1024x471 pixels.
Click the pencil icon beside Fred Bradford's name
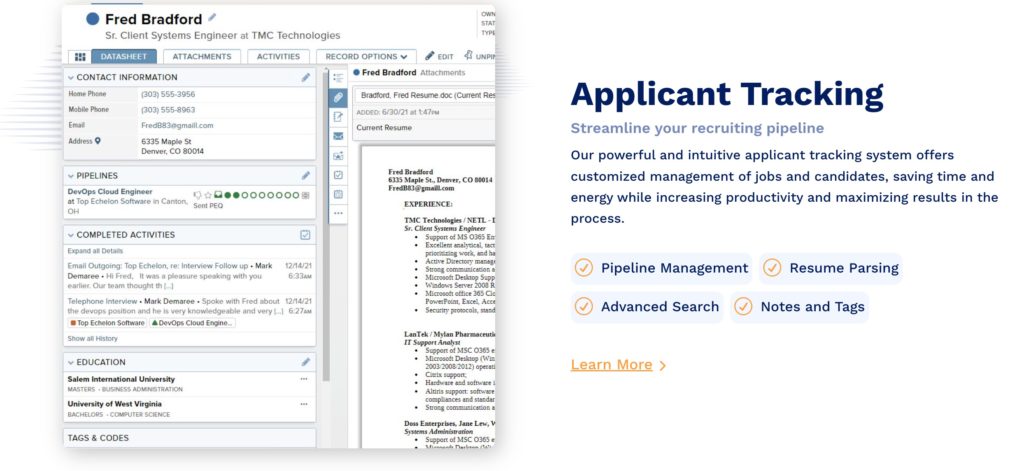coord(212,18)
